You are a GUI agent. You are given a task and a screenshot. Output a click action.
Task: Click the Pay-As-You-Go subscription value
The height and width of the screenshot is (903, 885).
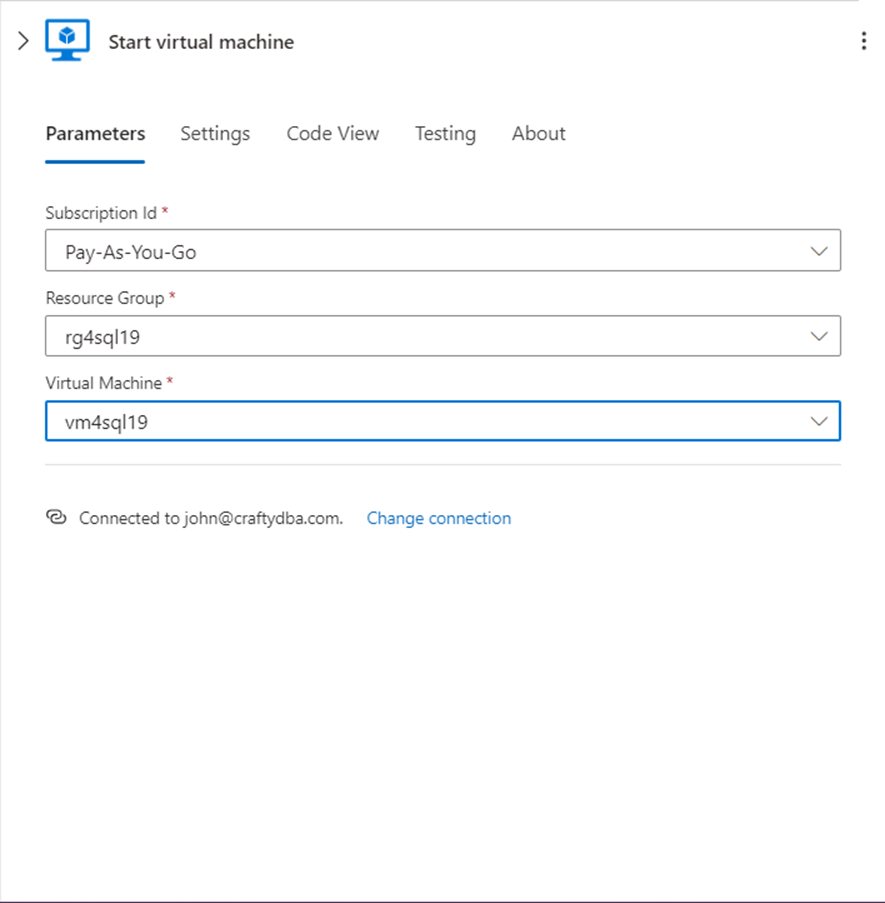coord(131,252)
